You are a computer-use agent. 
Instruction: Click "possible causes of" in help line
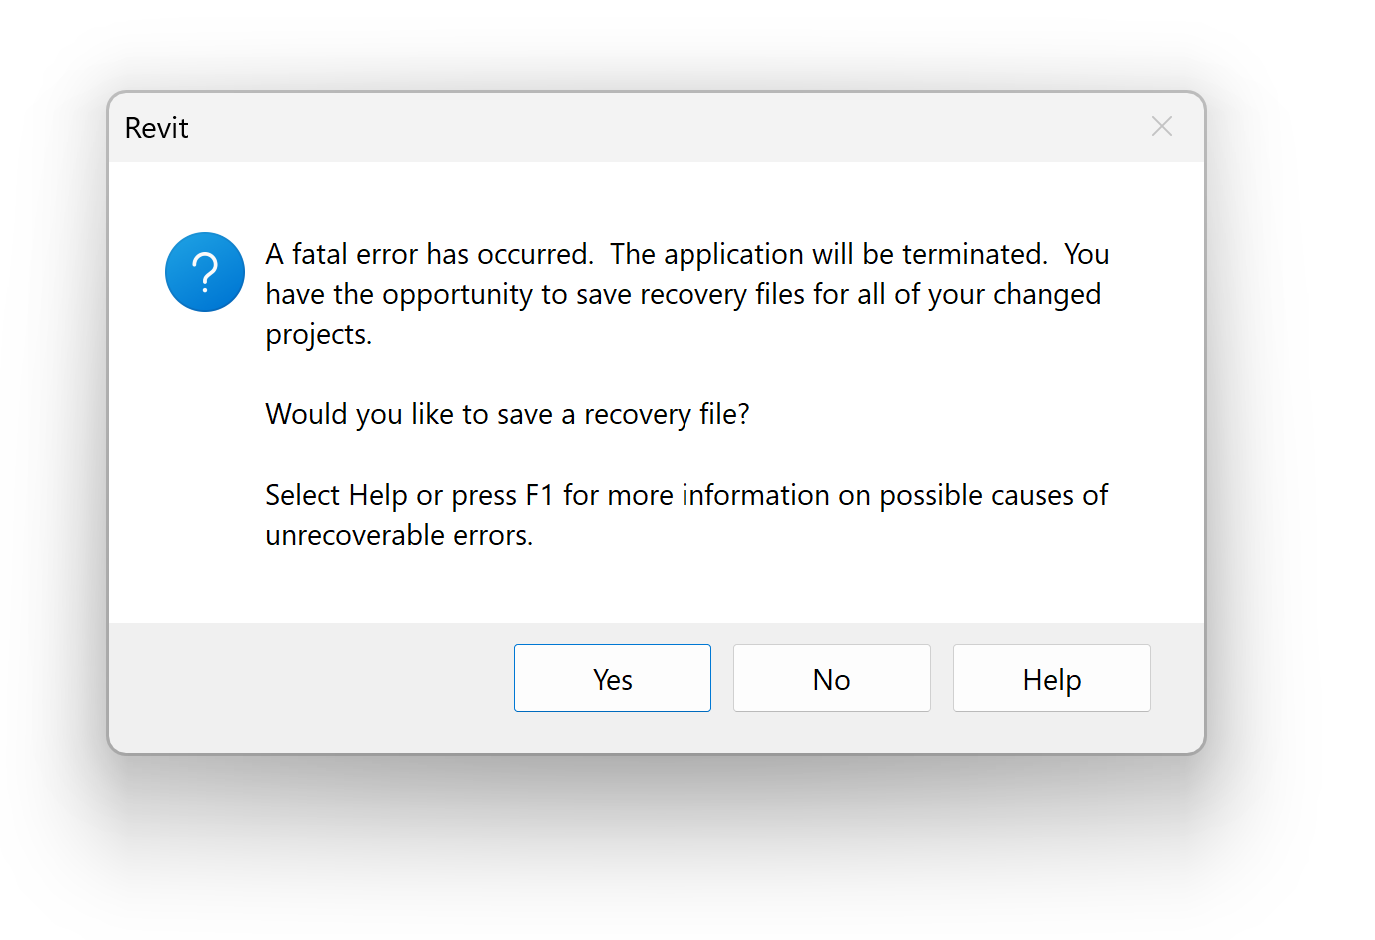993,495
